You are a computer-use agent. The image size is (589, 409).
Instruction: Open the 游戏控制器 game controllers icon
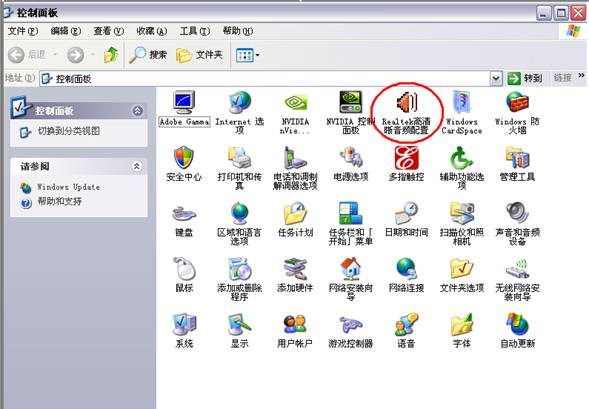350,331
